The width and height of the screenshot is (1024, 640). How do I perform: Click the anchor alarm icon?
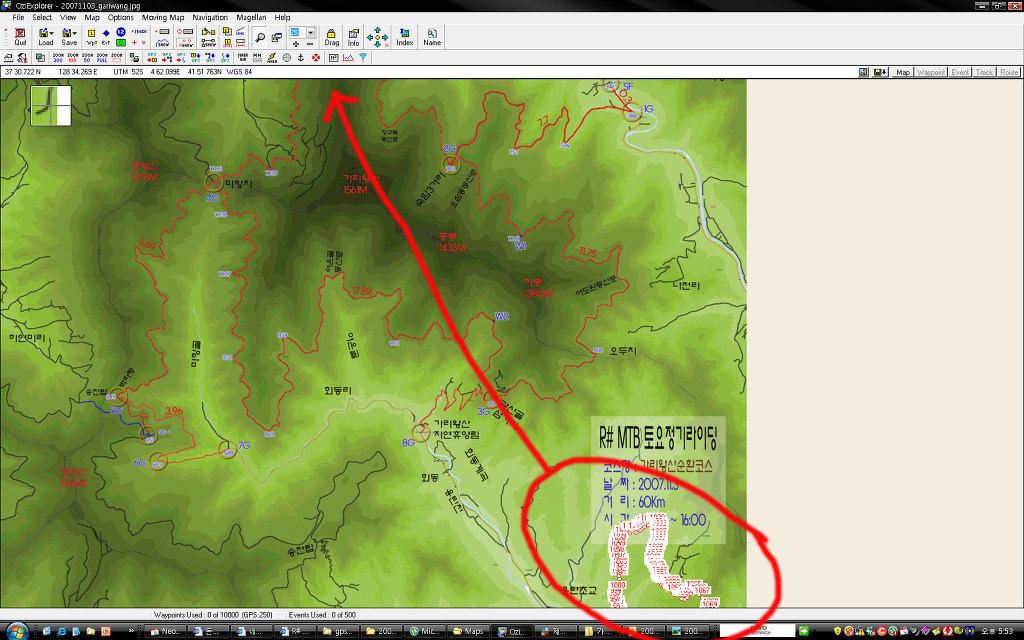(x=300, y=57)
